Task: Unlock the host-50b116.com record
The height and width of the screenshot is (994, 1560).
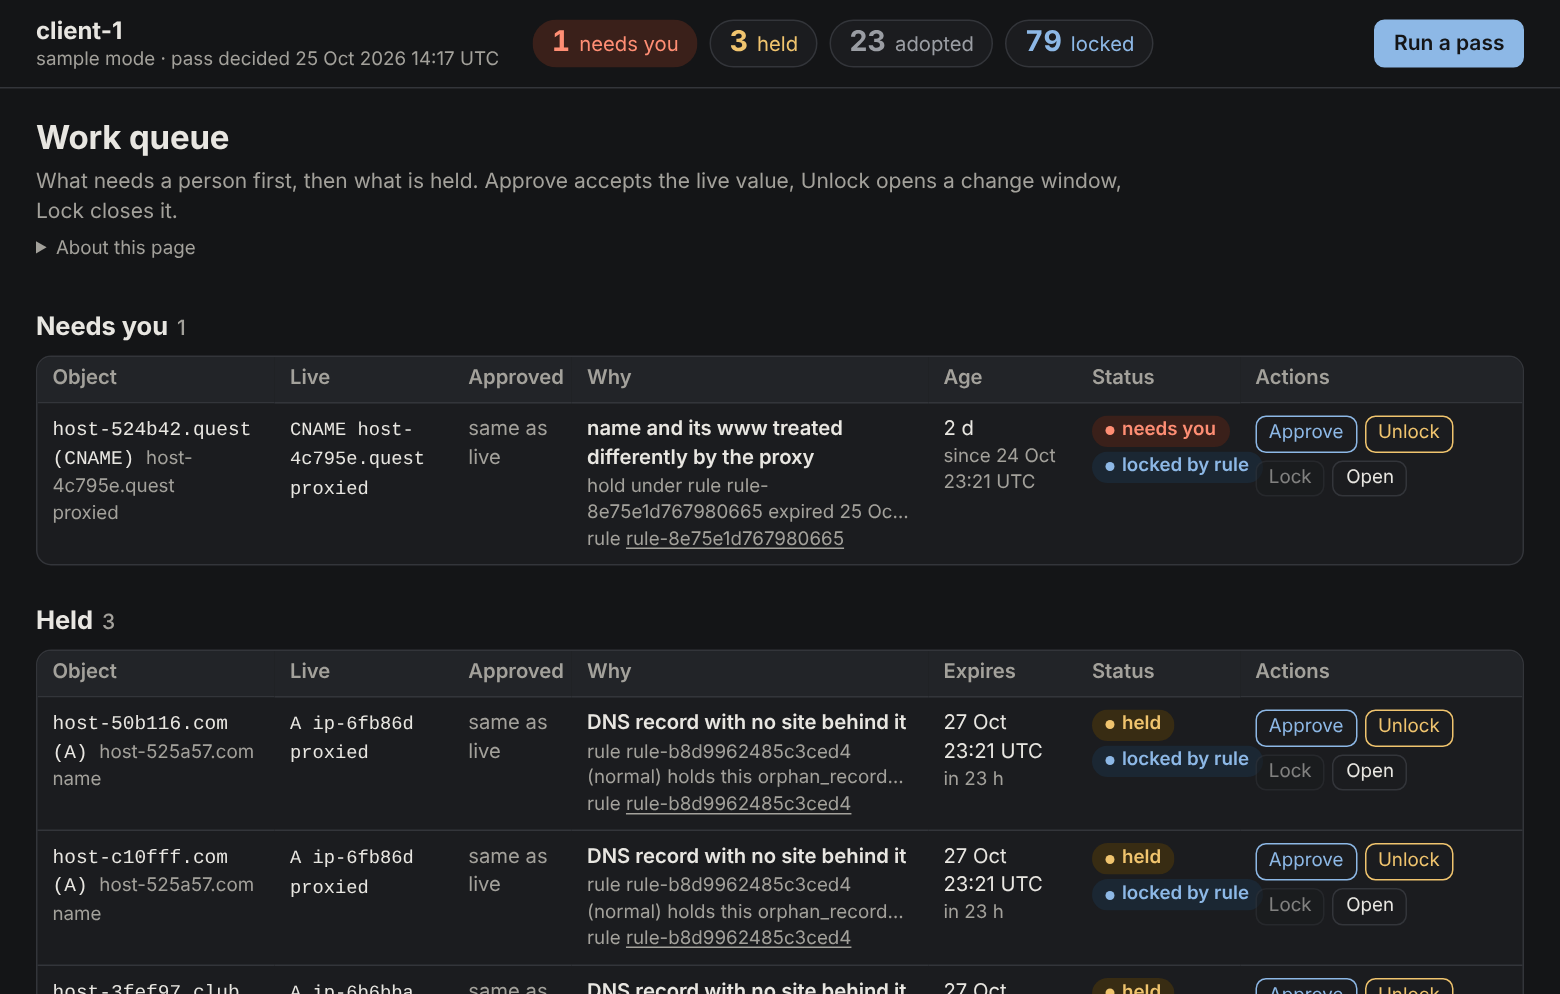Action: 1408,727
